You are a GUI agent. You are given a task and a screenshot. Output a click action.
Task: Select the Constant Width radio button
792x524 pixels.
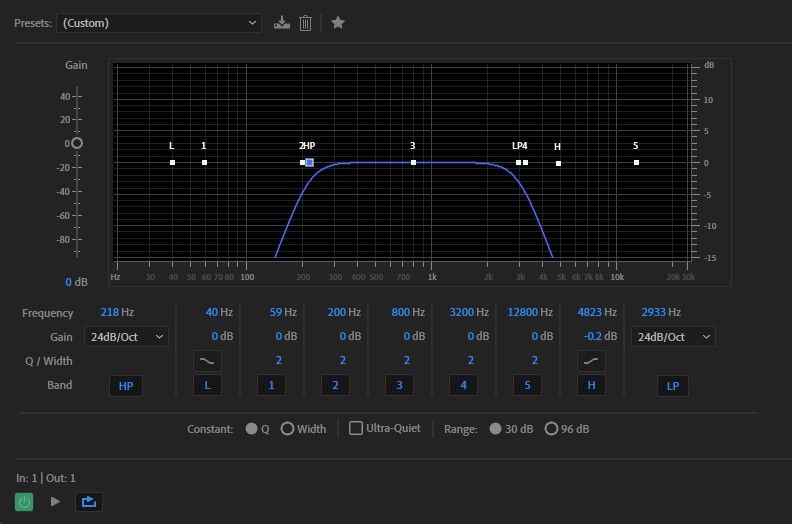(x=288, y=429)
